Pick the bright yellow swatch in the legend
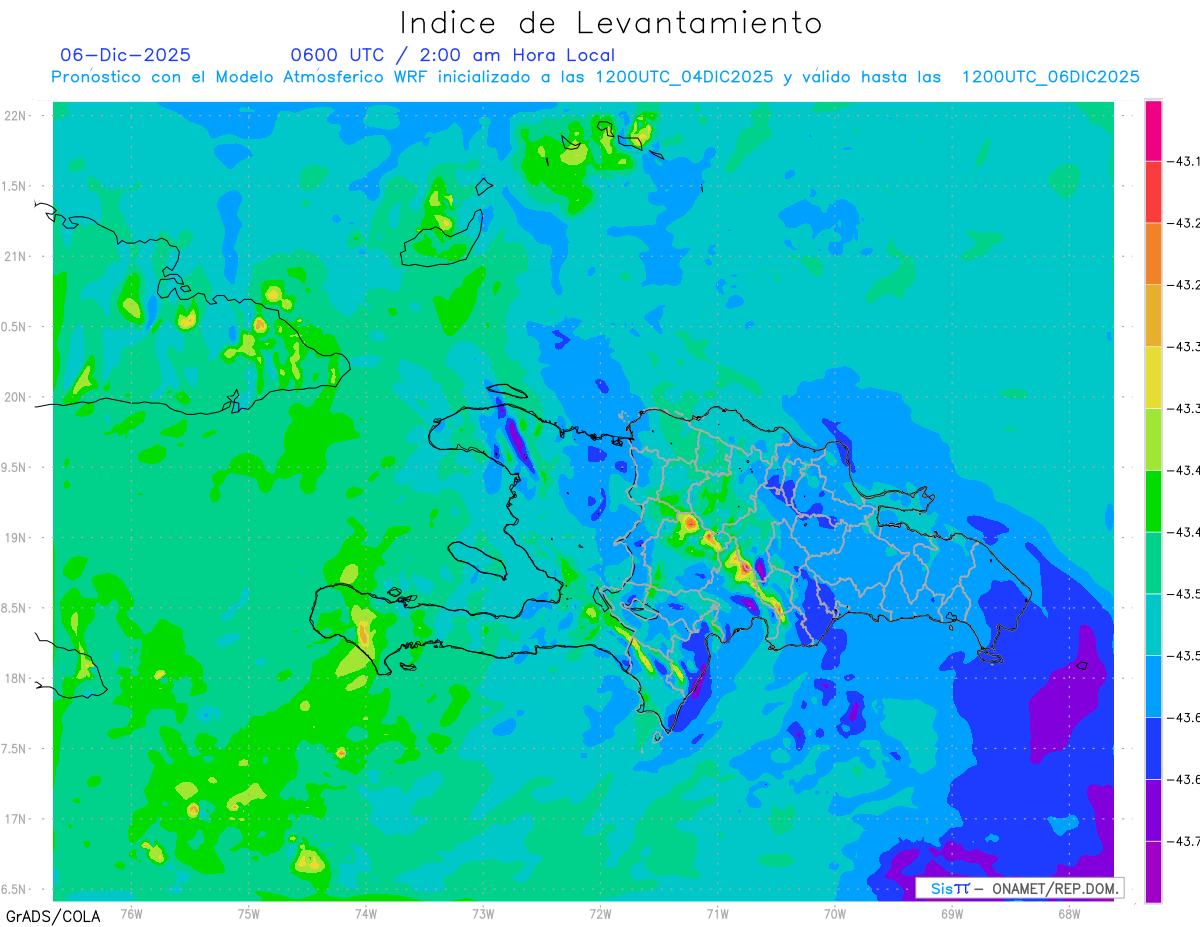Viewport: 1200px width, 927px height. click(x=1153, y=377)
